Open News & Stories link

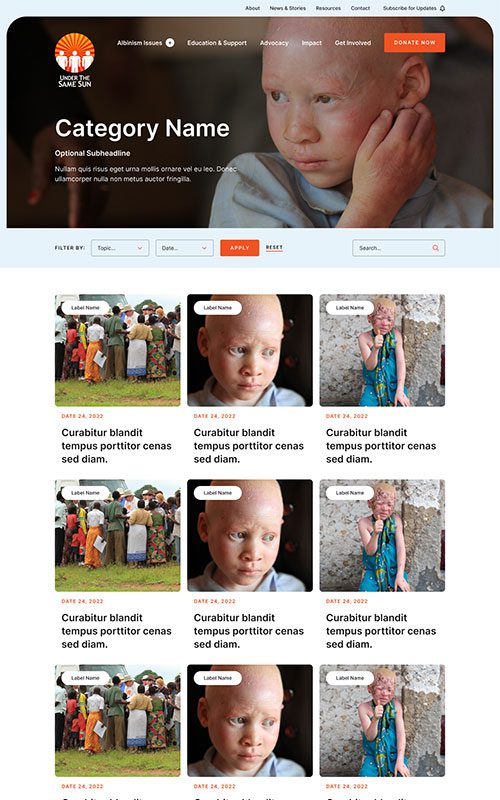pyautogui.click(x=288, y=8)
